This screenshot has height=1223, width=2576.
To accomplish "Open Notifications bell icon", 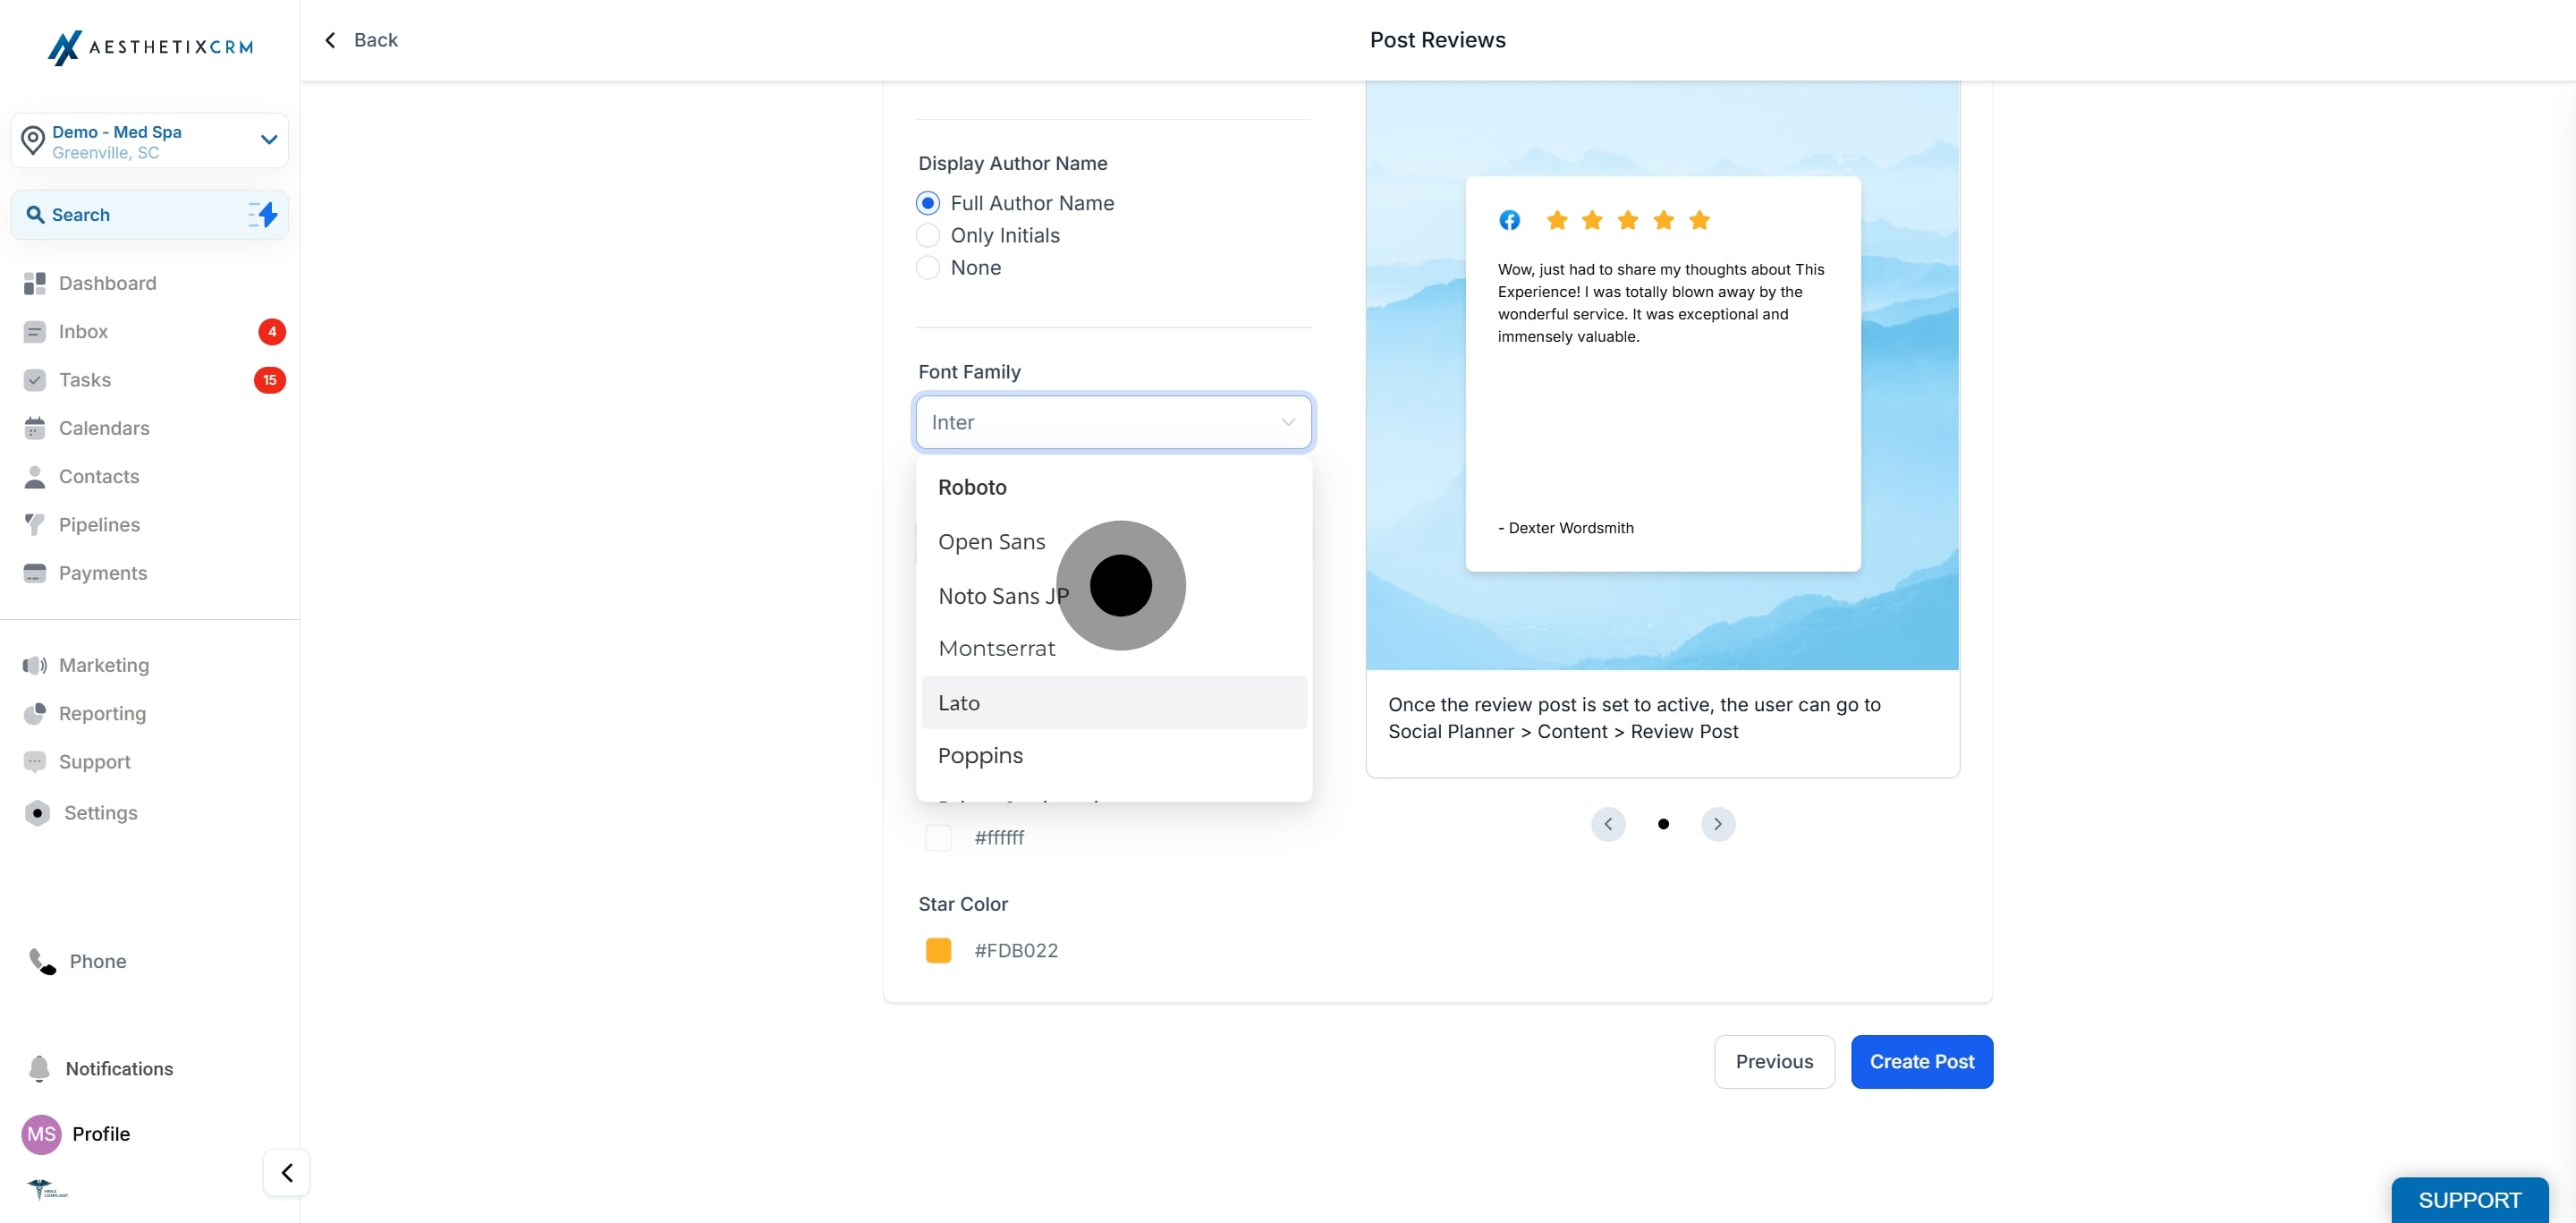I will click(39, 1069).
